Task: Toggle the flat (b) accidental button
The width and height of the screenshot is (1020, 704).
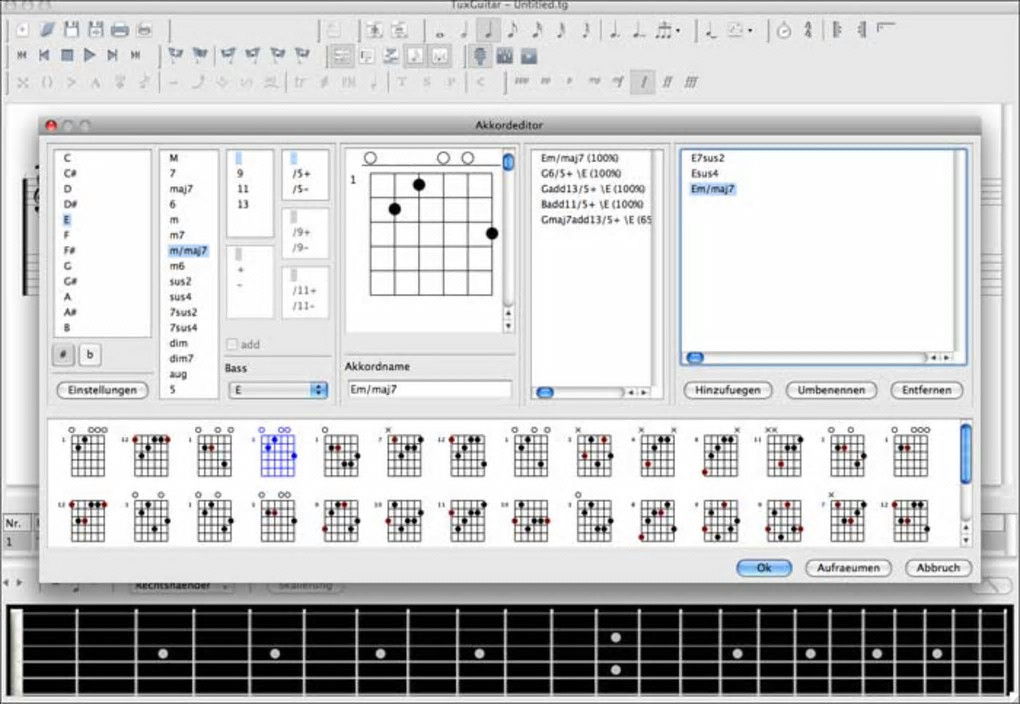Action: (89, 354)
